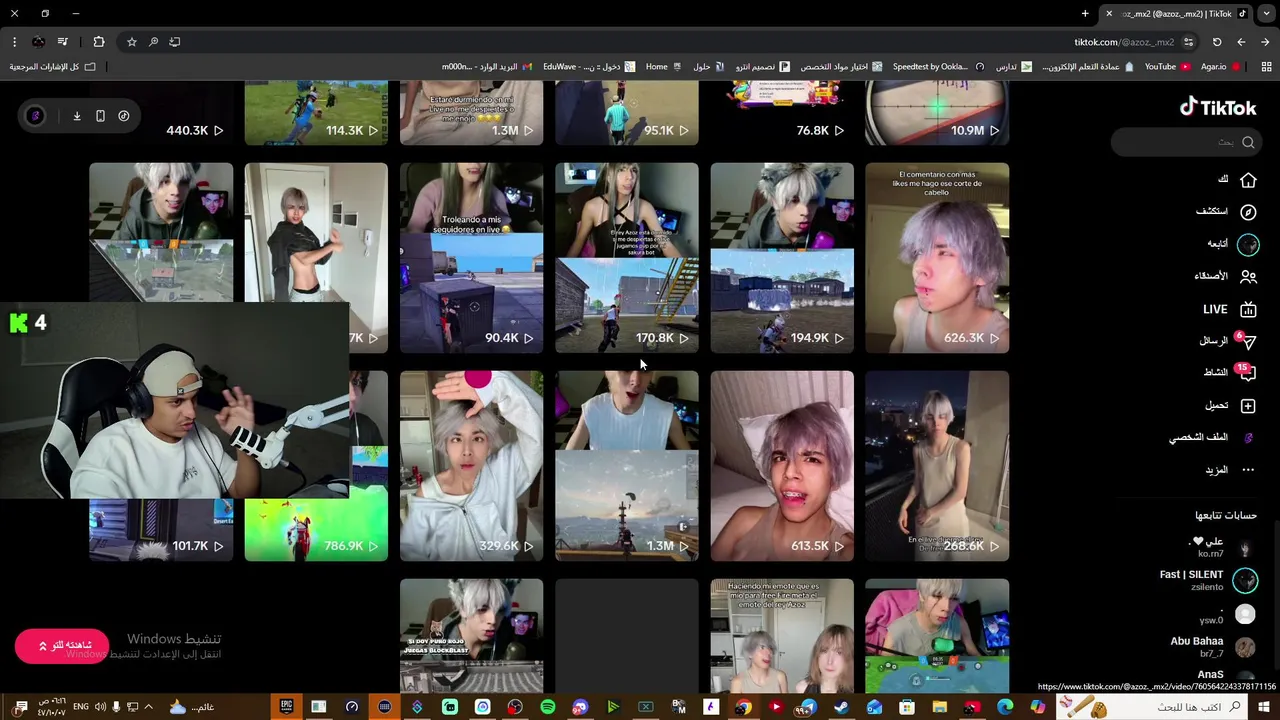Open browser three-dot menu

[14, 42]
